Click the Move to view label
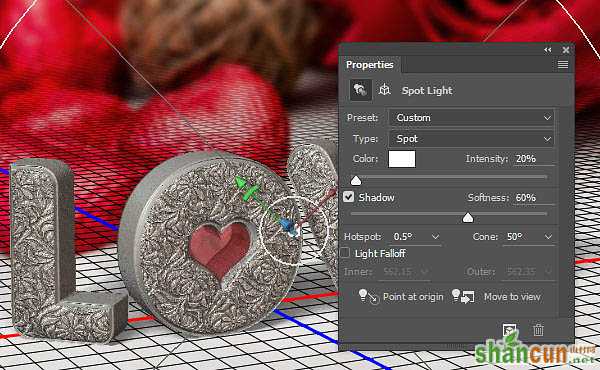Screen dimensions: 600x370 (x=512, y=297)
